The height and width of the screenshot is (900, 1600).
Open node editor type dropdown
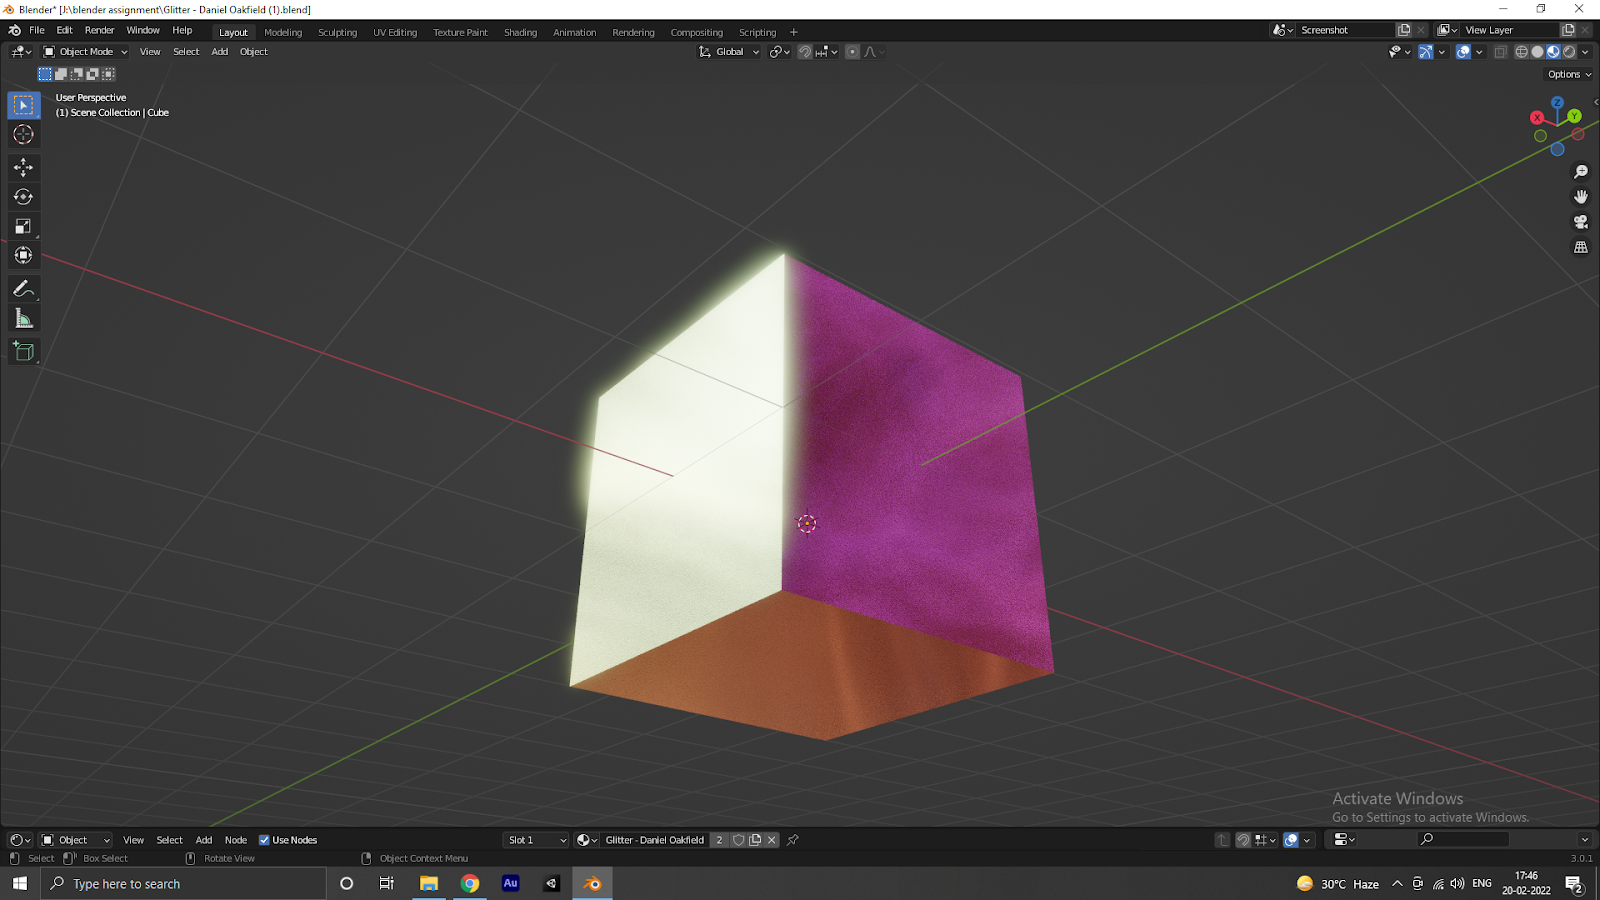[20, 840]
